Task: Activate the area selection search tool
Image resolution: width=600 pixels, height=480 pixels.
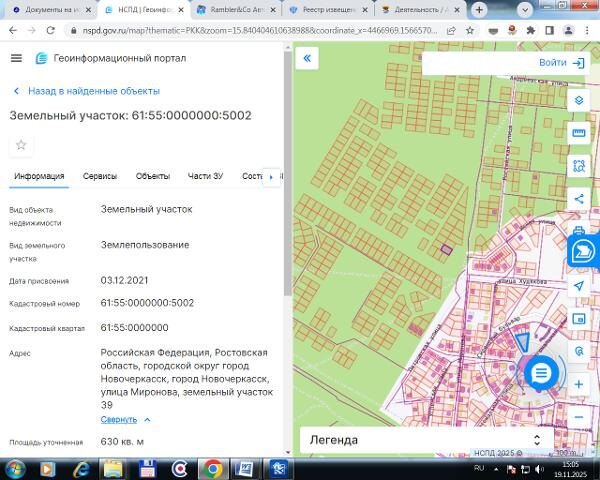Action: pyautogui.click(x=579, y=166)
